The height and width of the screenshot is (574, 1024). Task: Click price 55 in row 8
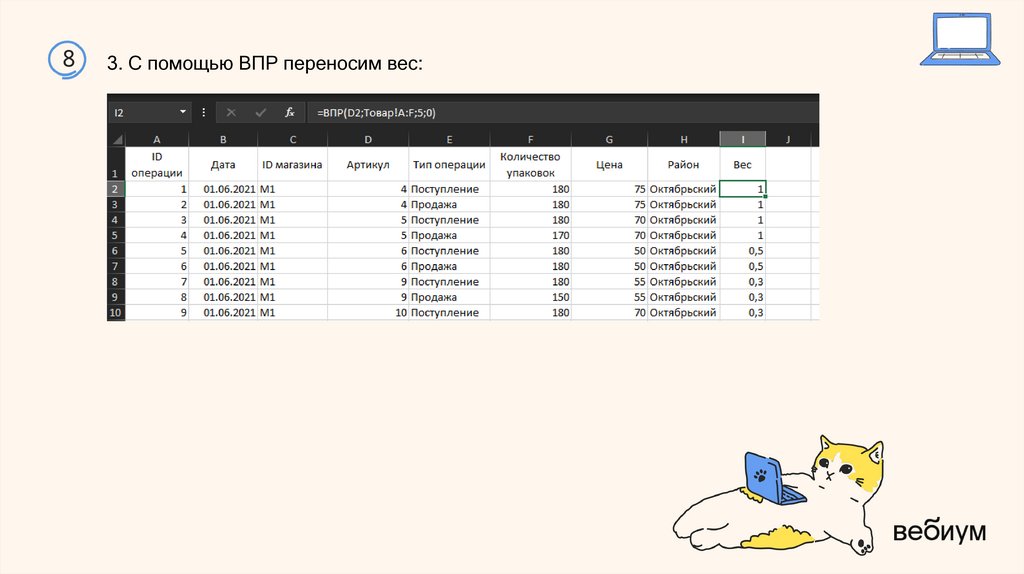(609, 281)
